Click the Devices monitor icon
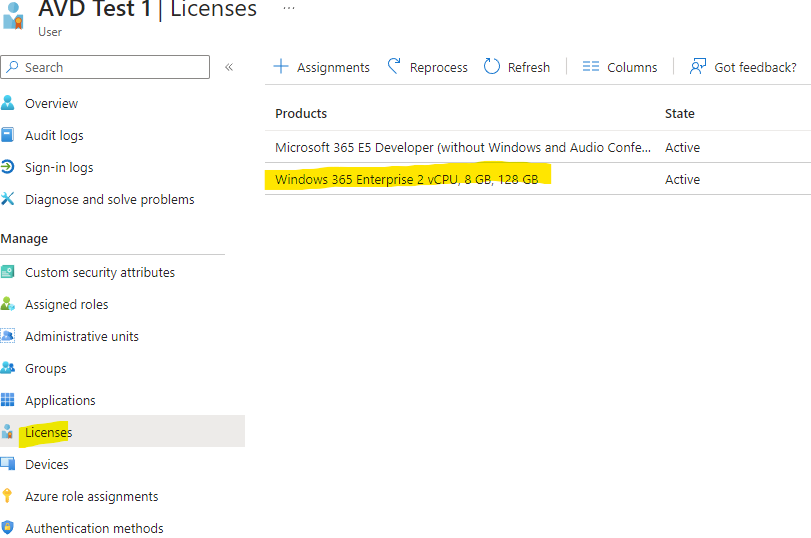This screenshot has height=538, width=811. coord(8,464)
